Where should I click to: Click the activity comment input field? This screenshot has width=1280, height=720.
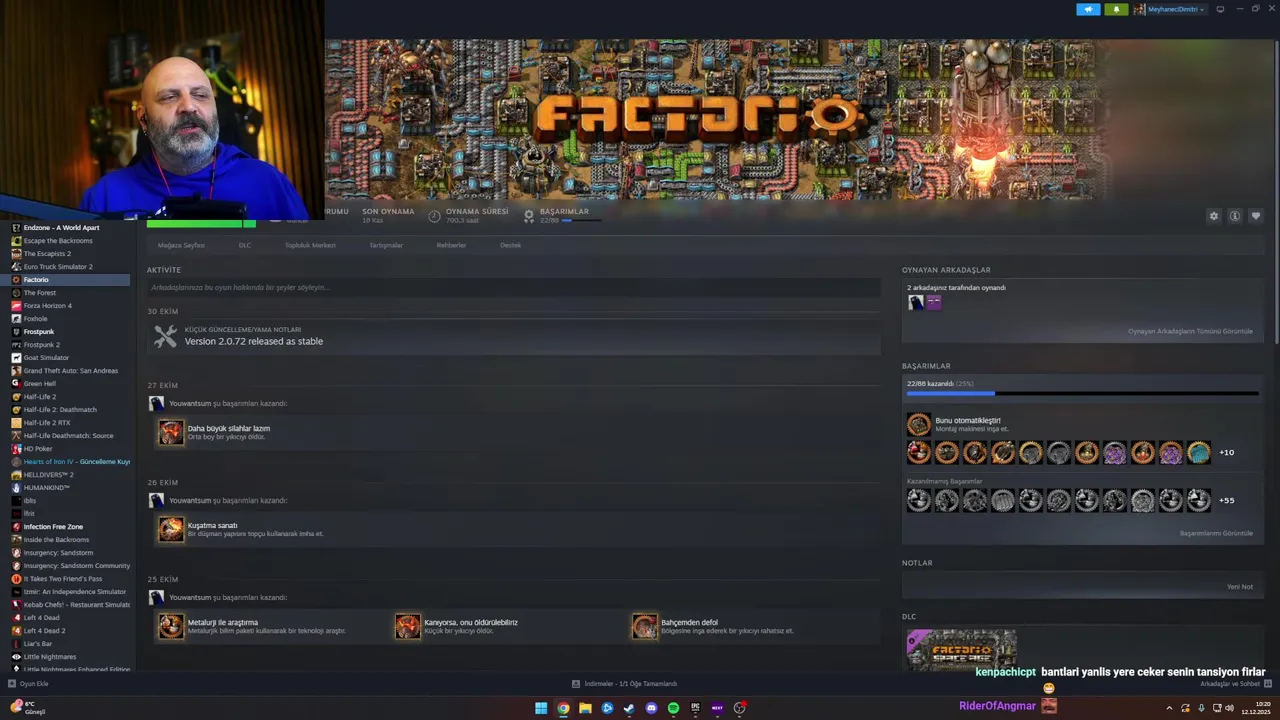[x=513, y=287]
